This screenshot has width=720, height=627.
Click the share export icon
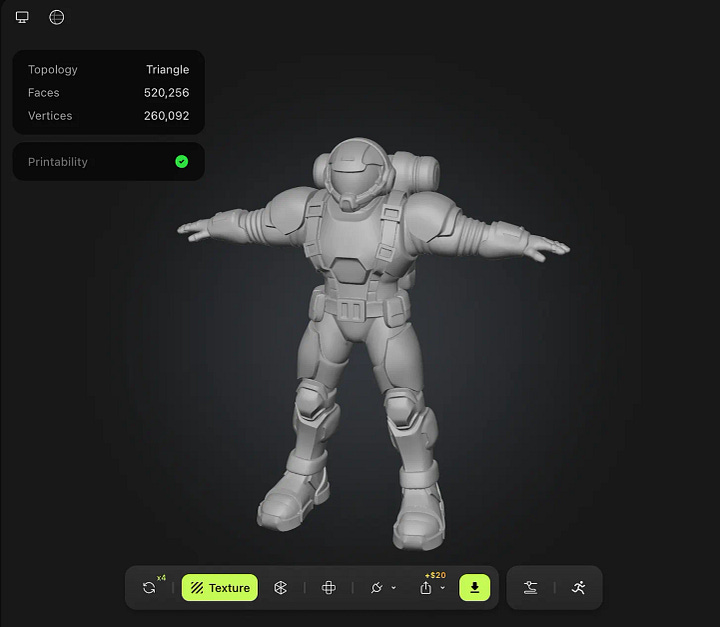click(x=426, y=588)
